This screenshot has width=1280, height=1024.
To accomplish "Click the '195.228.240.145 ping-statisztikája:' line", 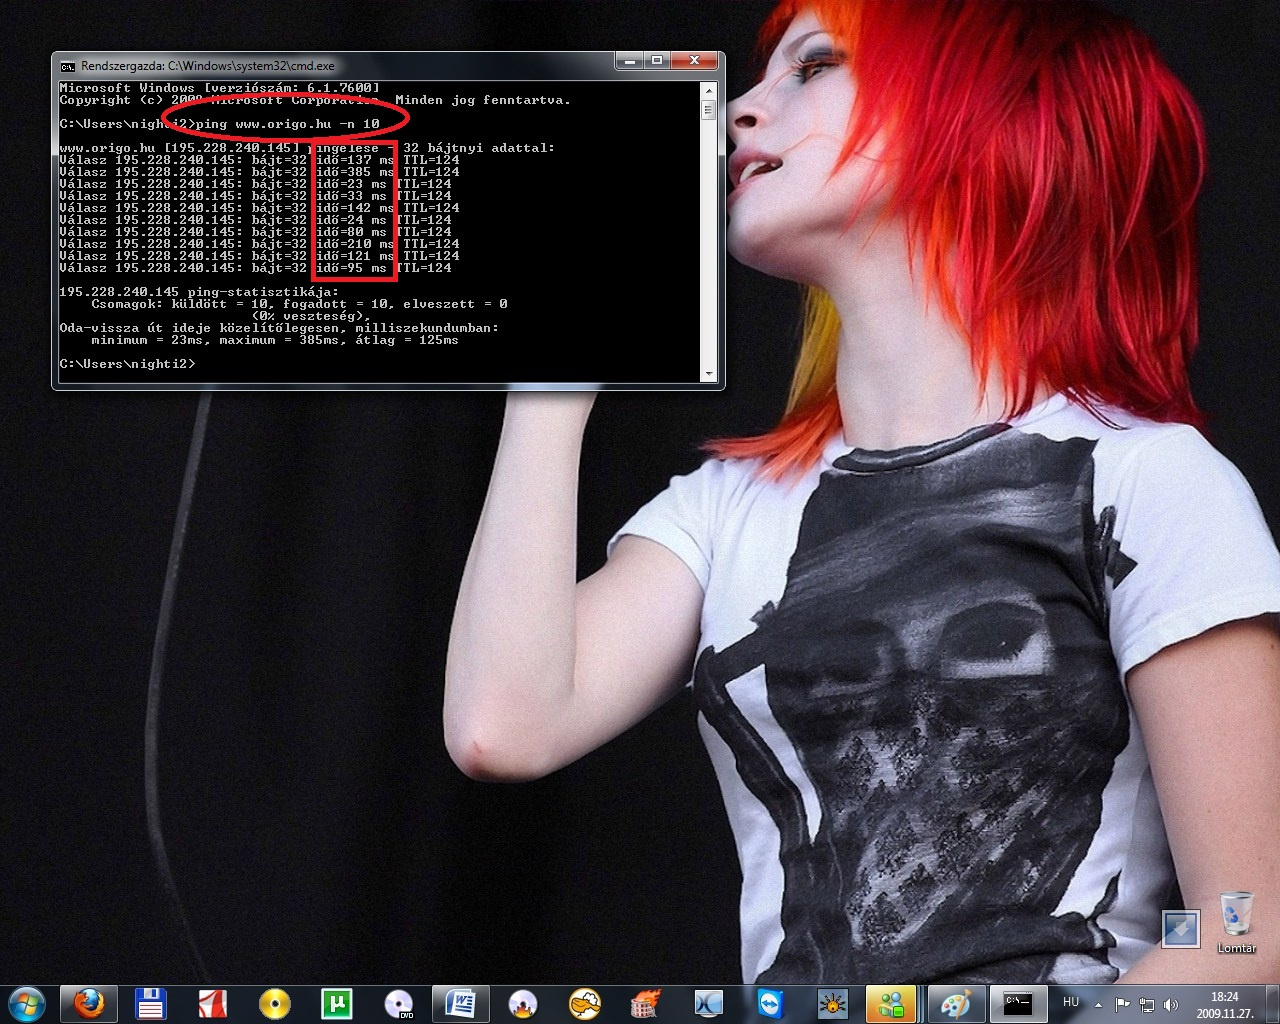I will [199, 292].
